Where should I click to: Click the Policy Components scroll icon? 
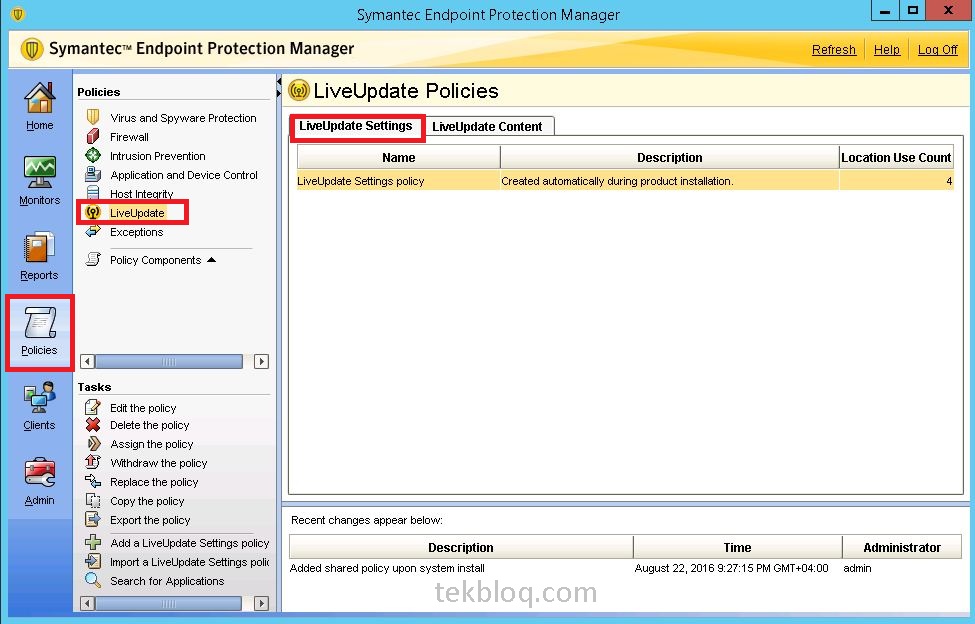[x=93, y=259]
